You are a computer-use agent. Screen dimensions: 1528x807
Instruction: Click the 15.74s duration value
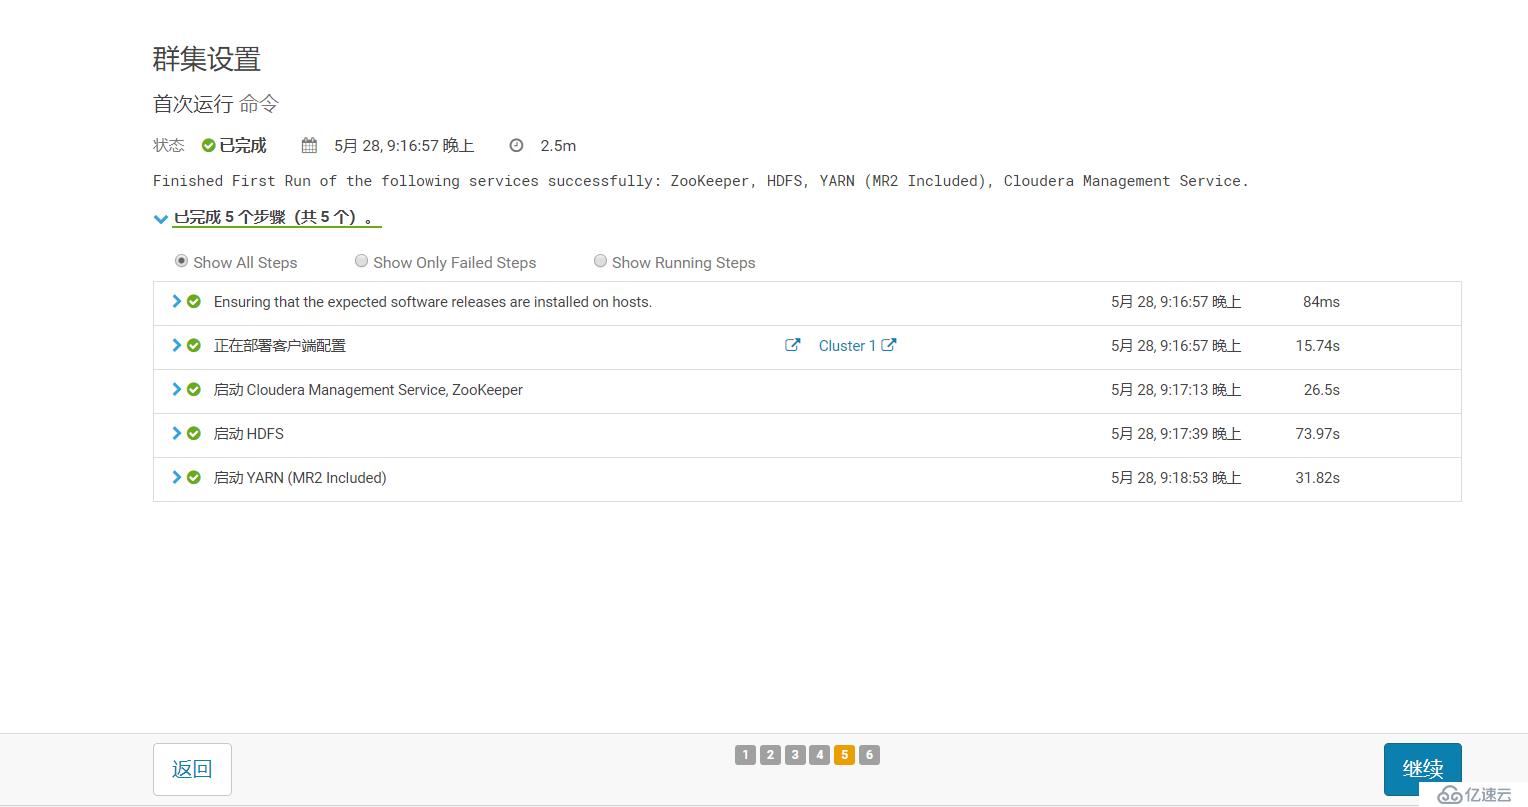click(x=1317, y=346)
